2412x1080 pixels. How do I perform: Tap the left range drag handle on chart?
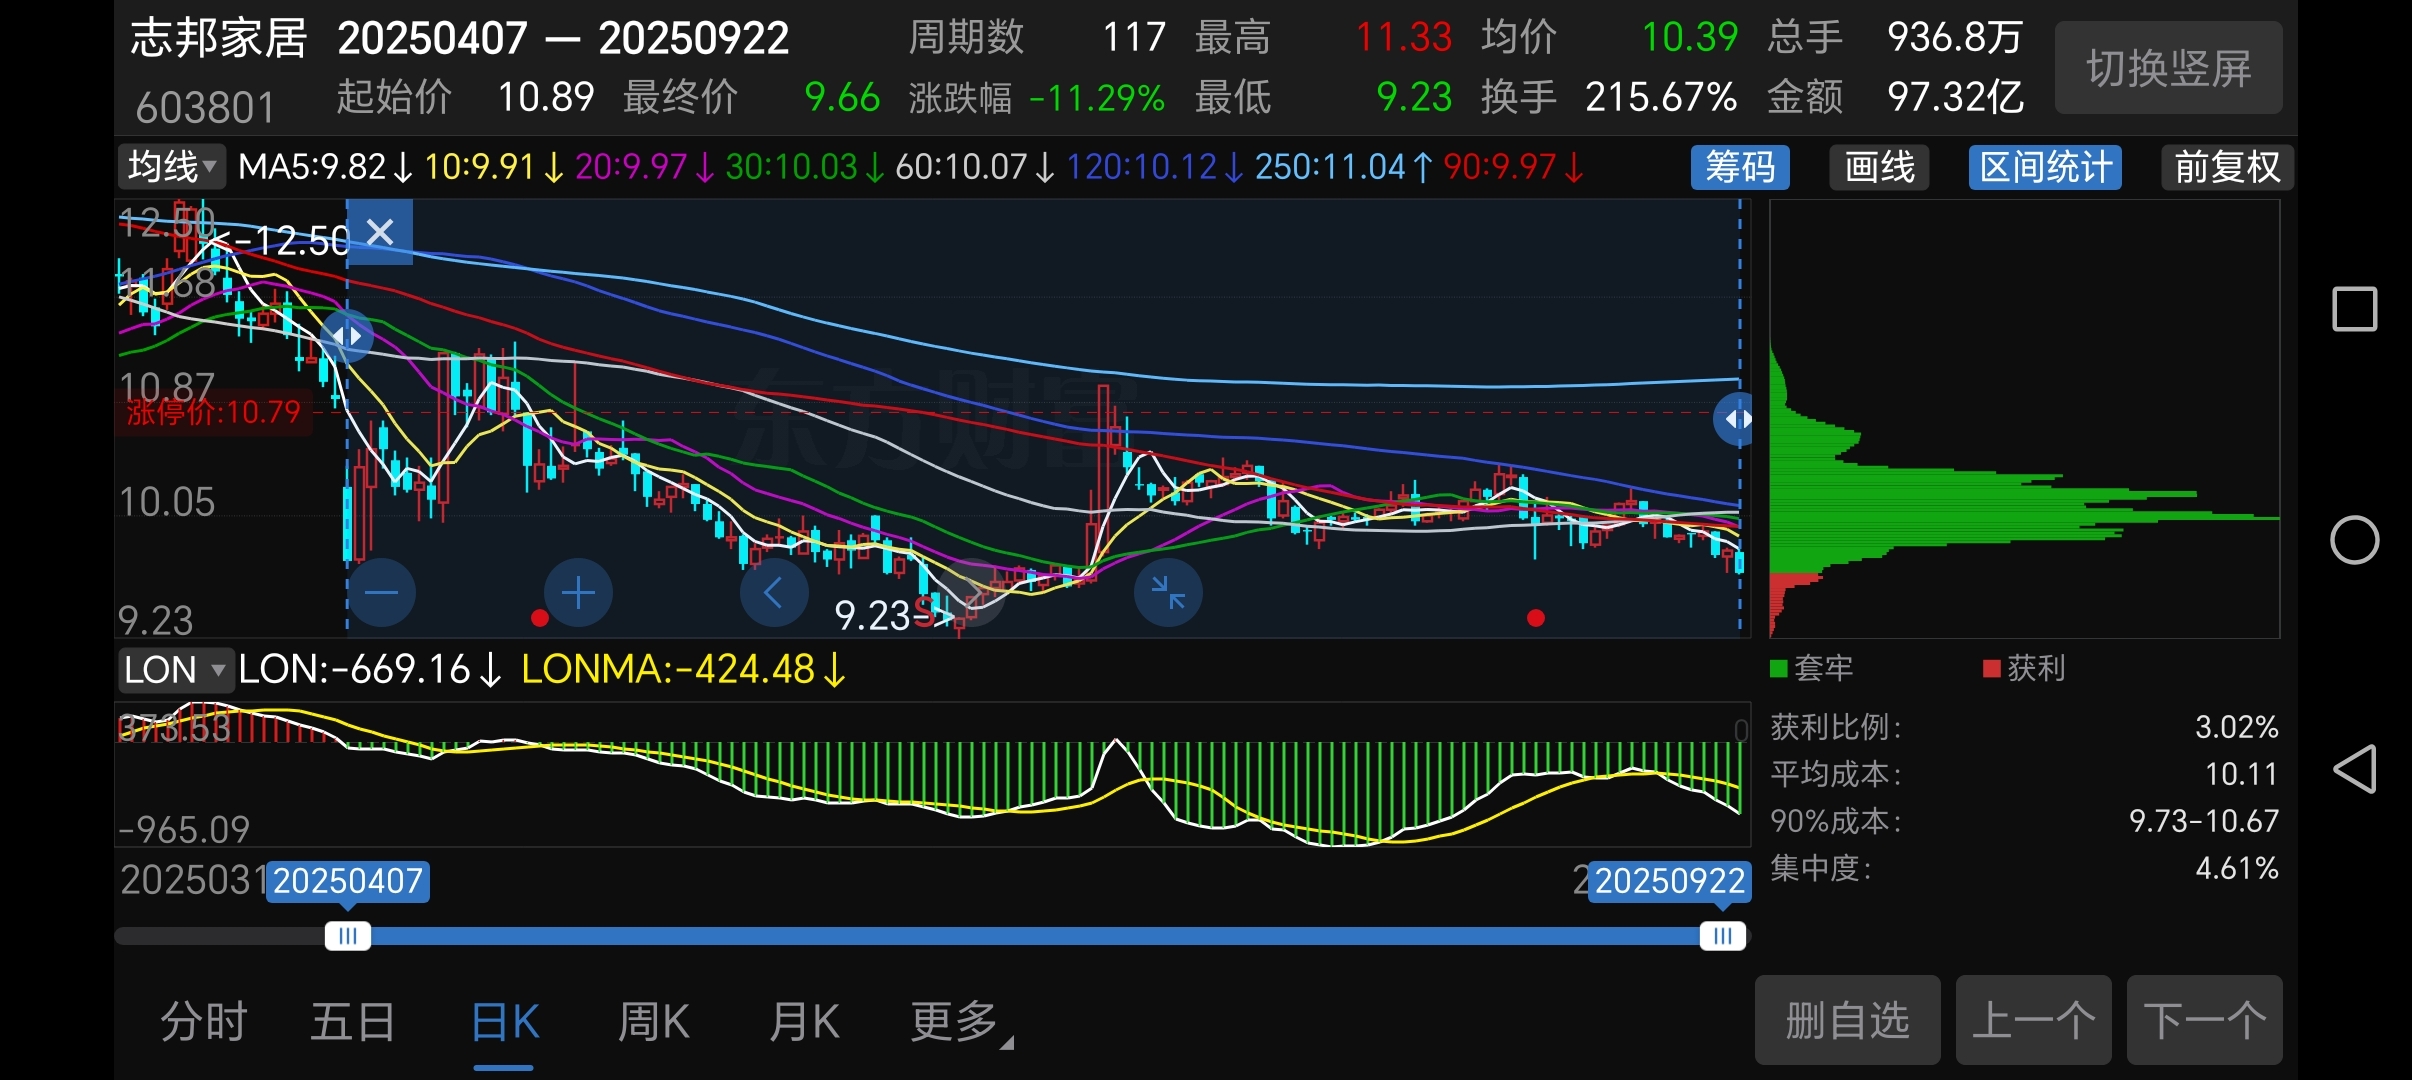(347, 336)
